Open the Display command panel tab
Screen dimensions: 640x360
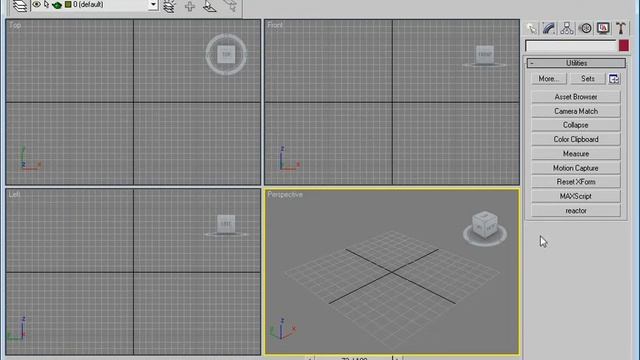click(603, 28)
